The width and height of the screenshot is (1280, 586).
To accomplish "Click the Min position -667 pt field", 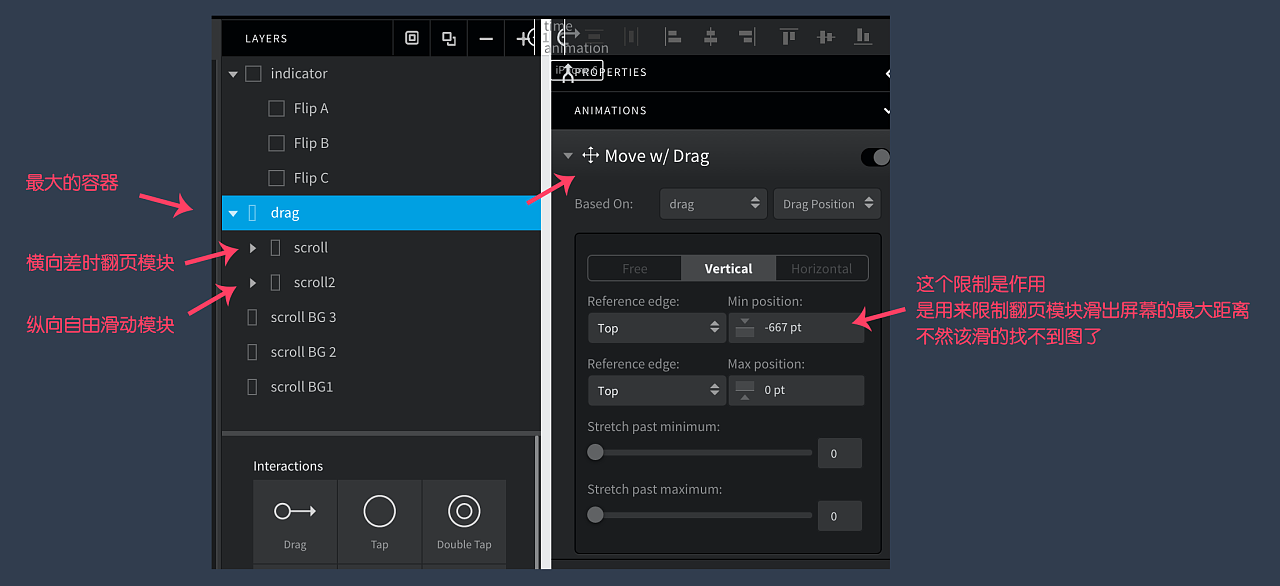I will pyautogui.click(x=797, y=328).
